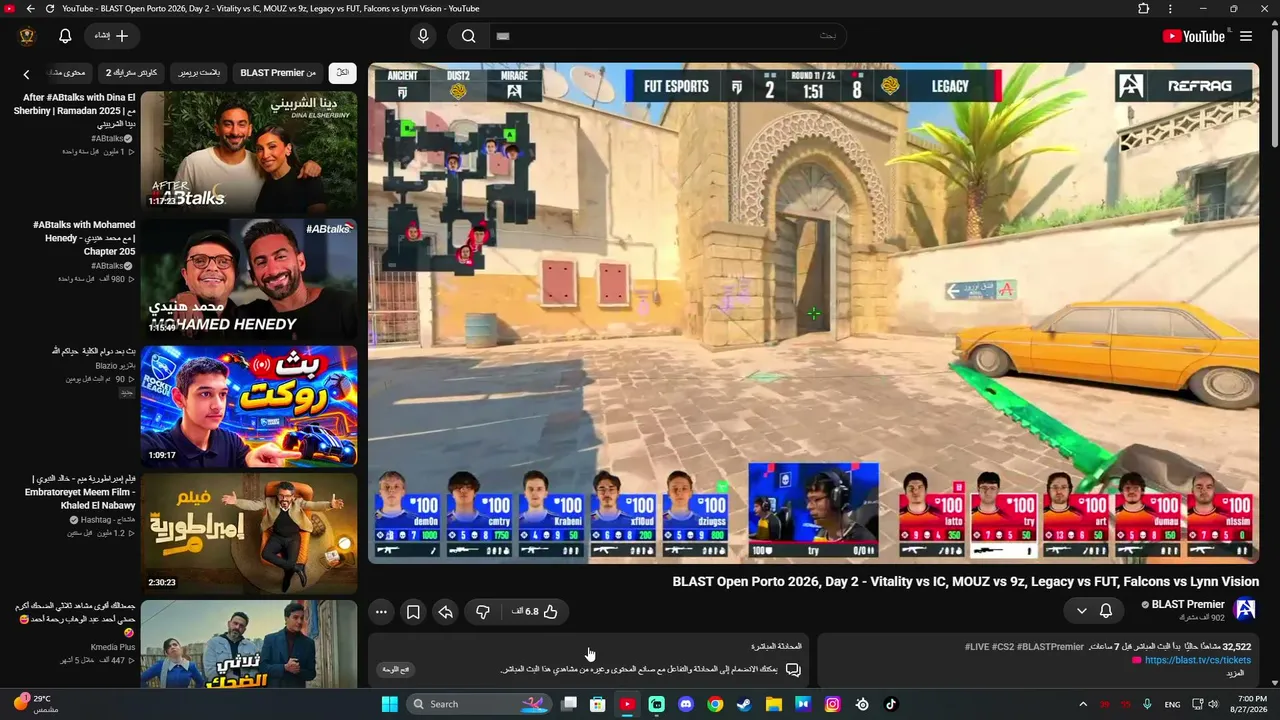Select the الكل filter chip
The height and width of the screenshot is (720, 1280).
[x=342, y=73]
